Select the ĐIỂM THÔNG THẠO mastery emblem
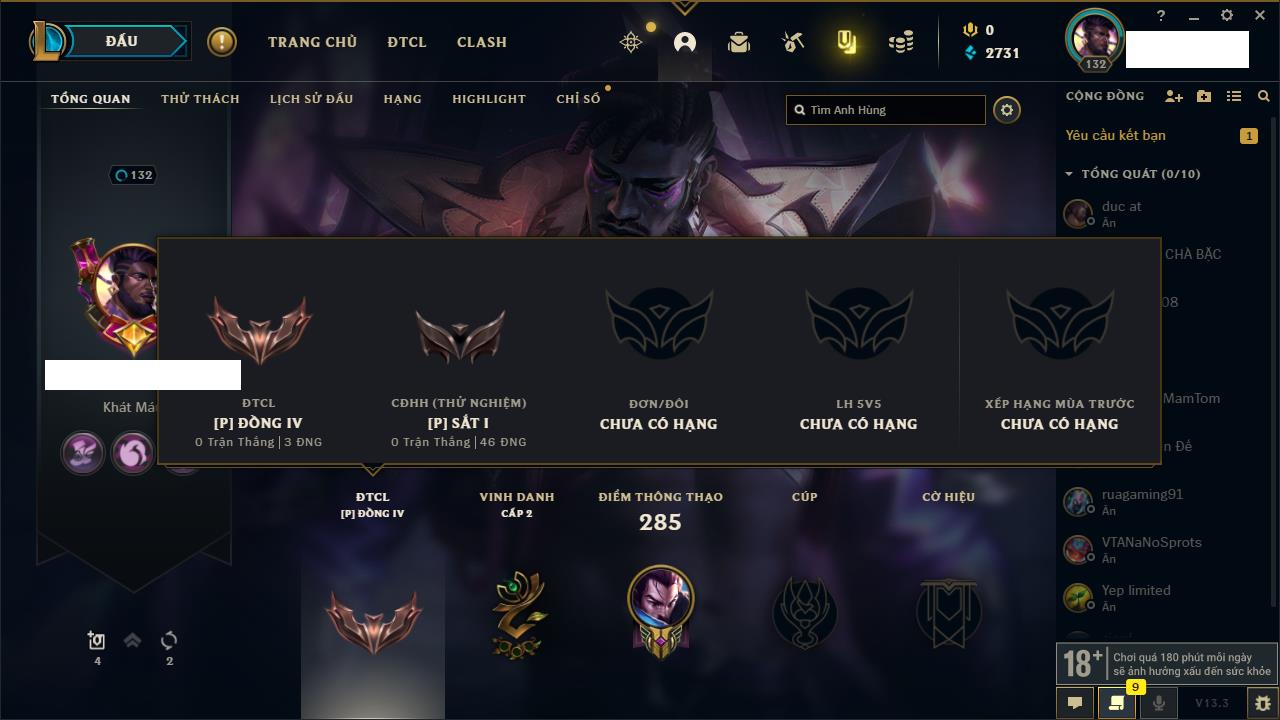Viewport: 1280px width, 720px height. [x=660, y=610]
